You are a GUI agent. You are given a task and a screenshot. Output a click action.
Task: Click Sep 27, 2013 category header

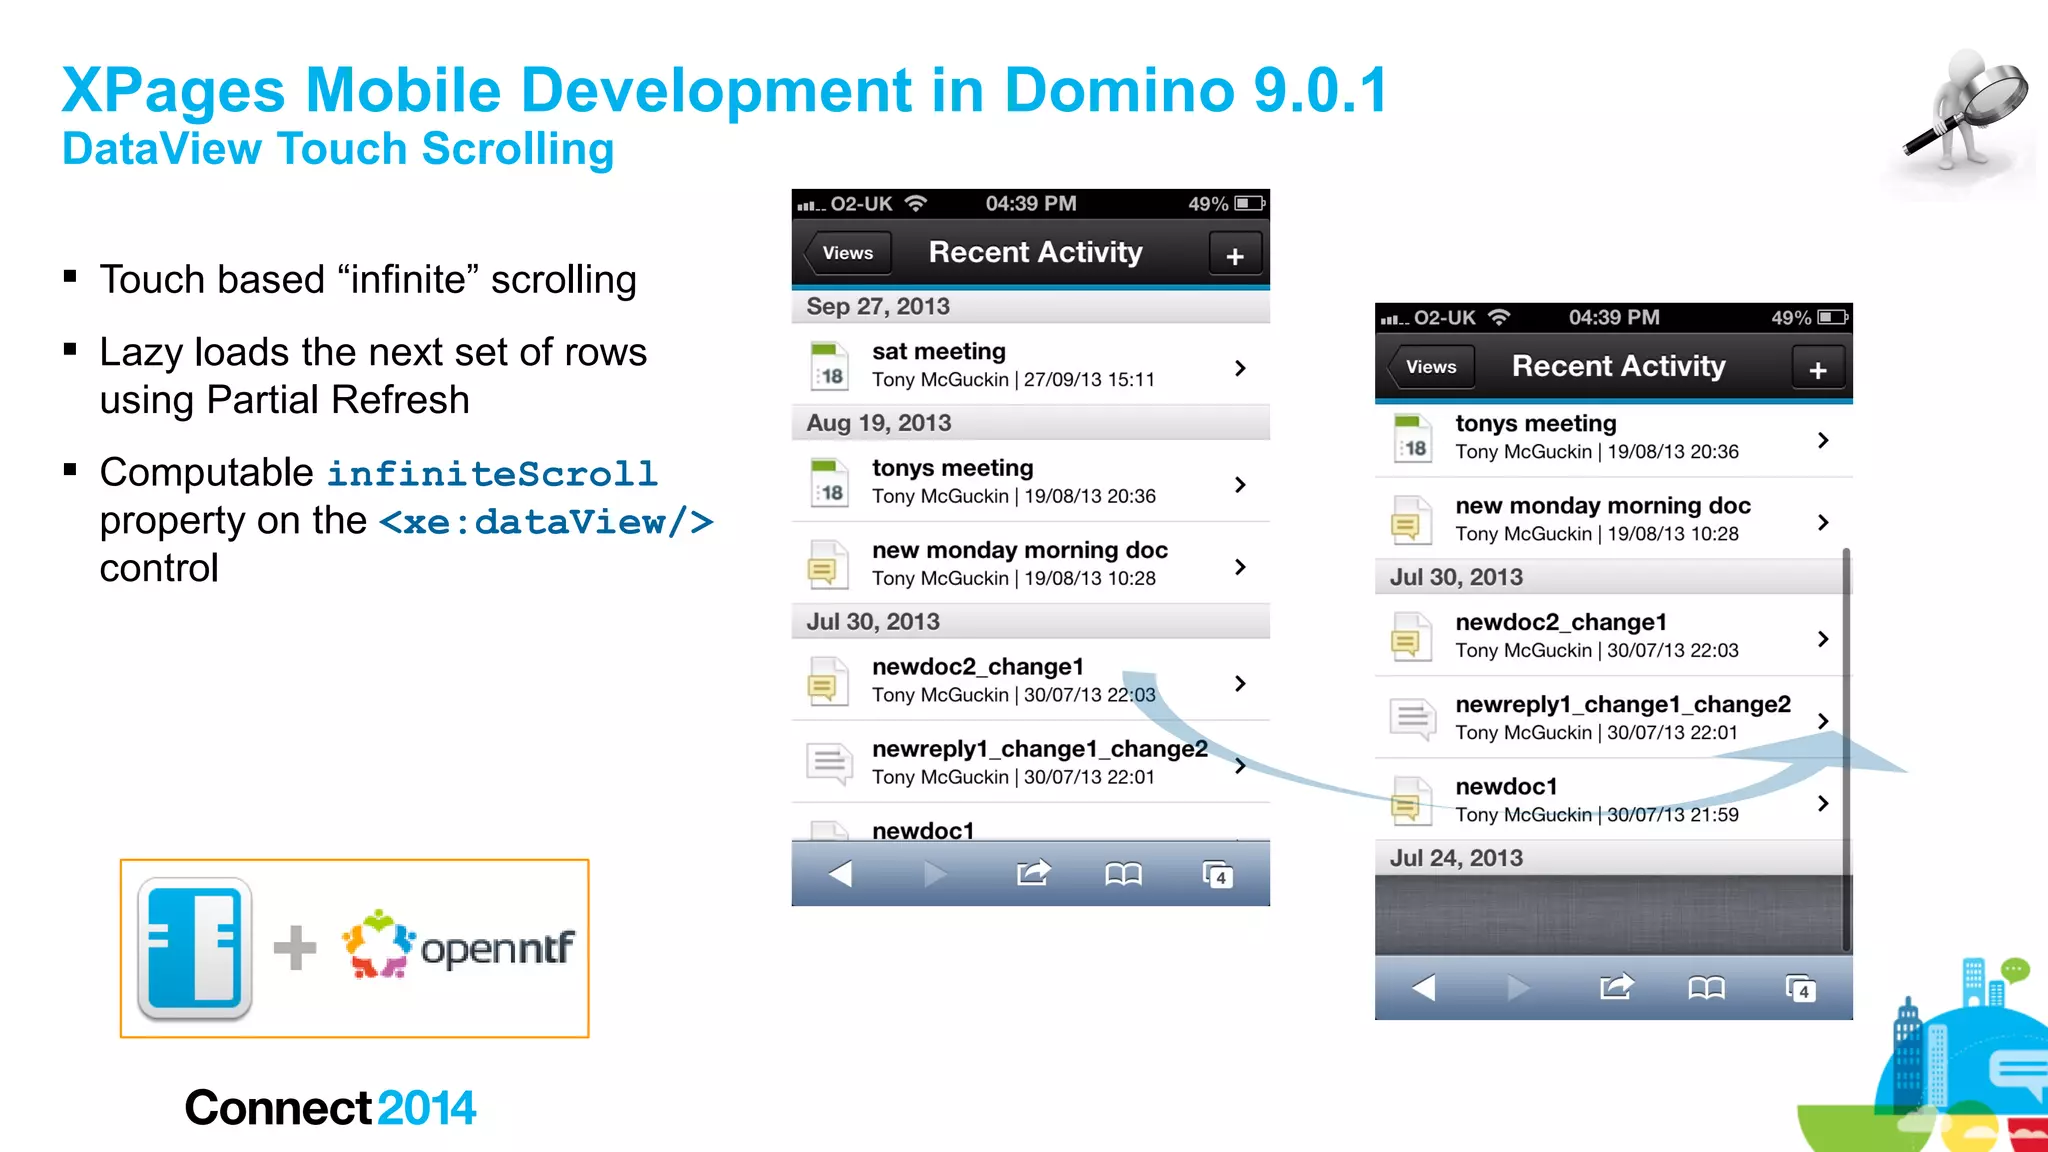point(1030,306)
